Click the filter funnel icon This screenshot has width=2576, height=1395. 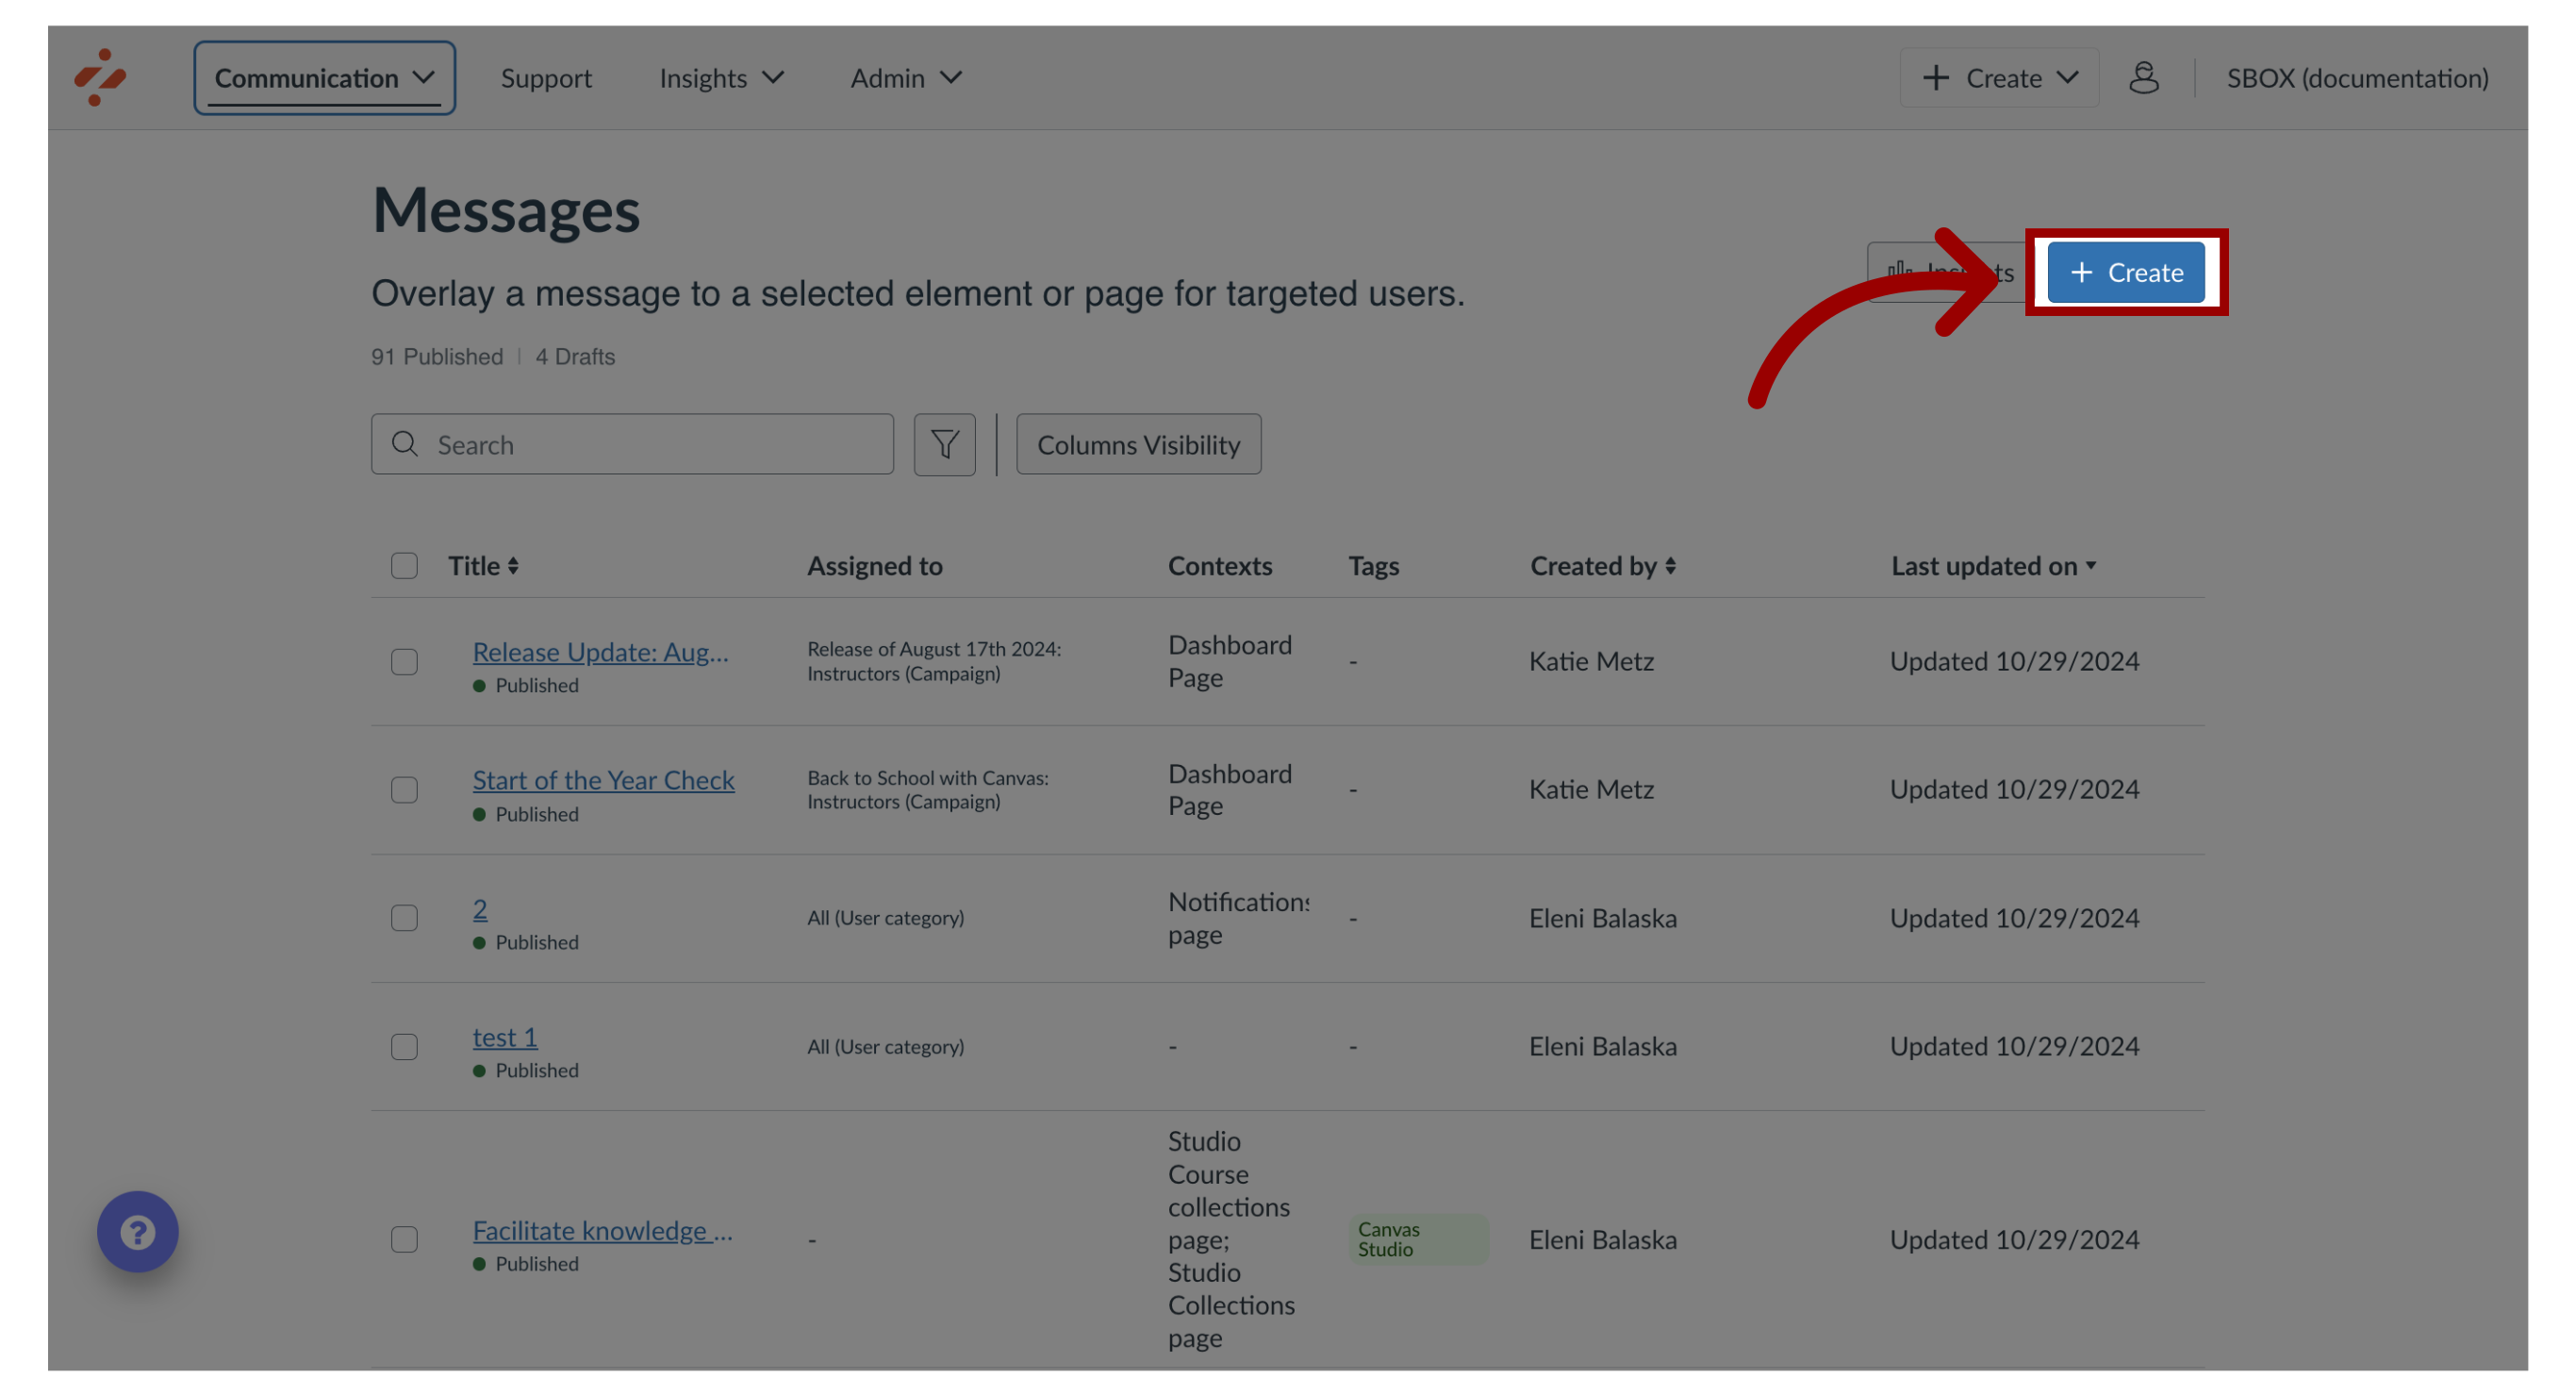(x=944, y=444)
